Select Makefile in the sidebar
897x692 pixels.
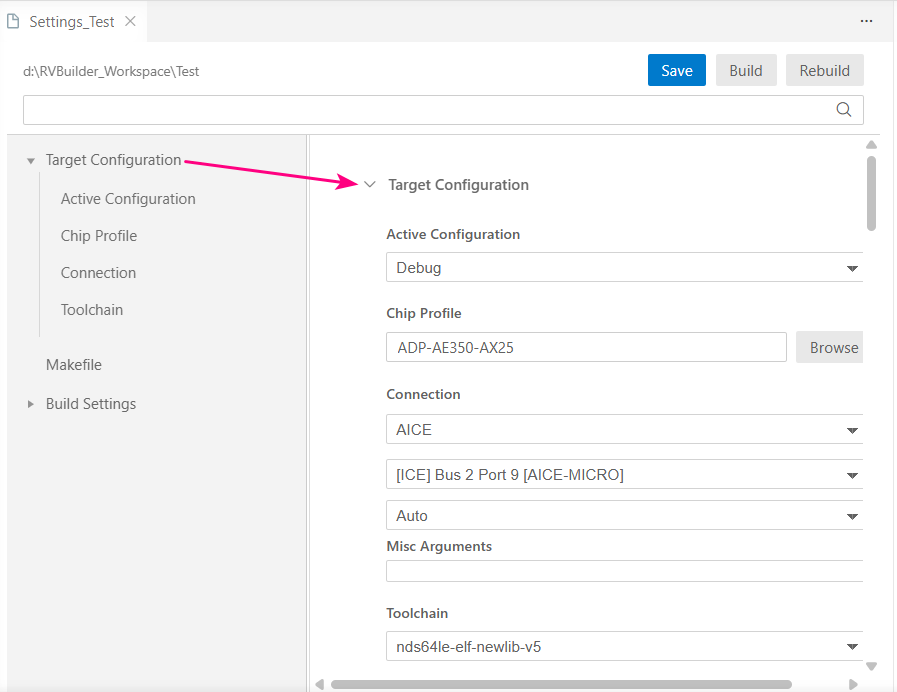(x=74, y=365)
